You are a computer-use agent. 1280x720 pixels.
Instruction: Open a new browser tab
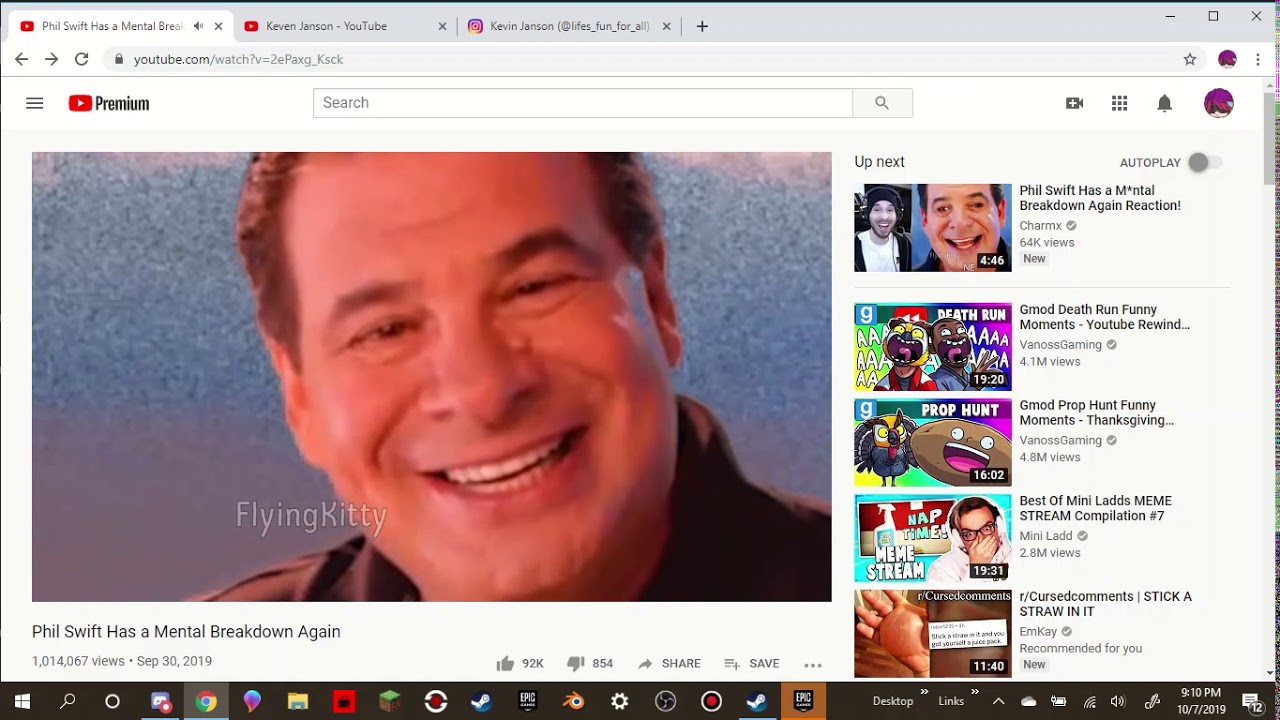click(702, 26)
